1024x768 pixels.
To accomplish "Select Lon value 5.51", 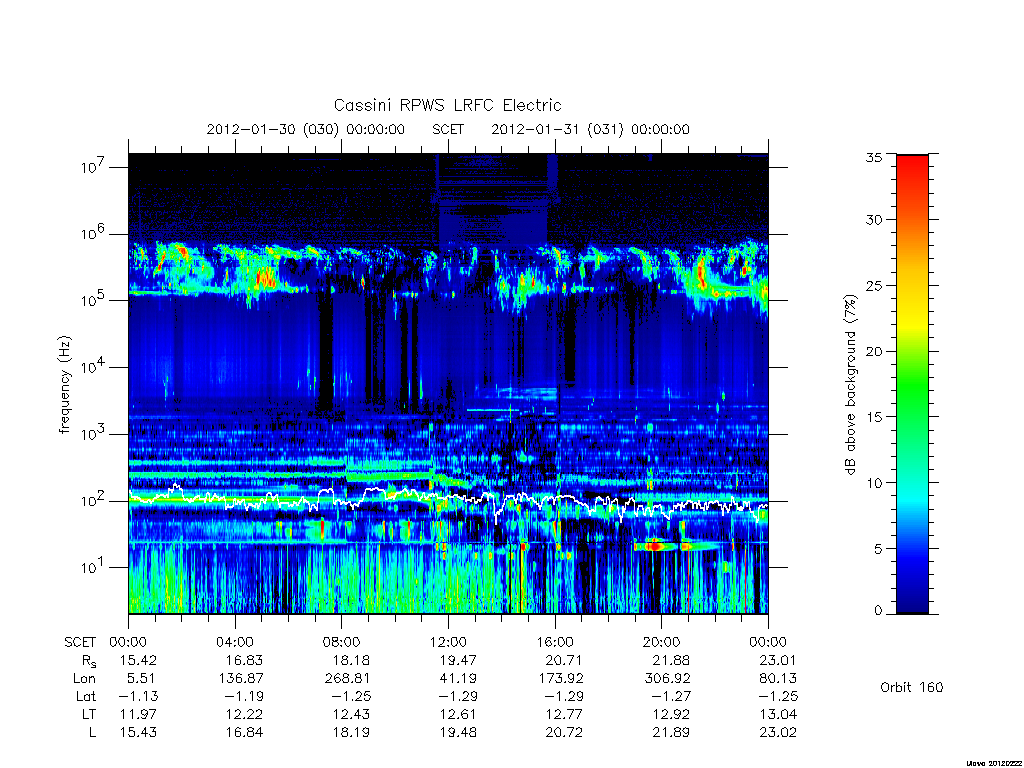I will coord(142,679).
